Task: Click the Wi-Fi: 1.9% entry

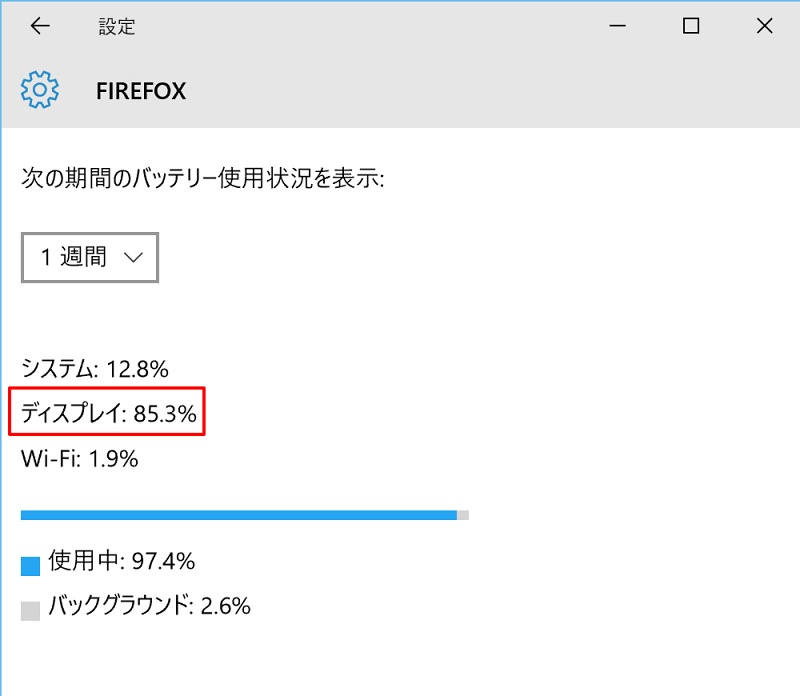Action: pyautogui.click(x=80, y=459)
